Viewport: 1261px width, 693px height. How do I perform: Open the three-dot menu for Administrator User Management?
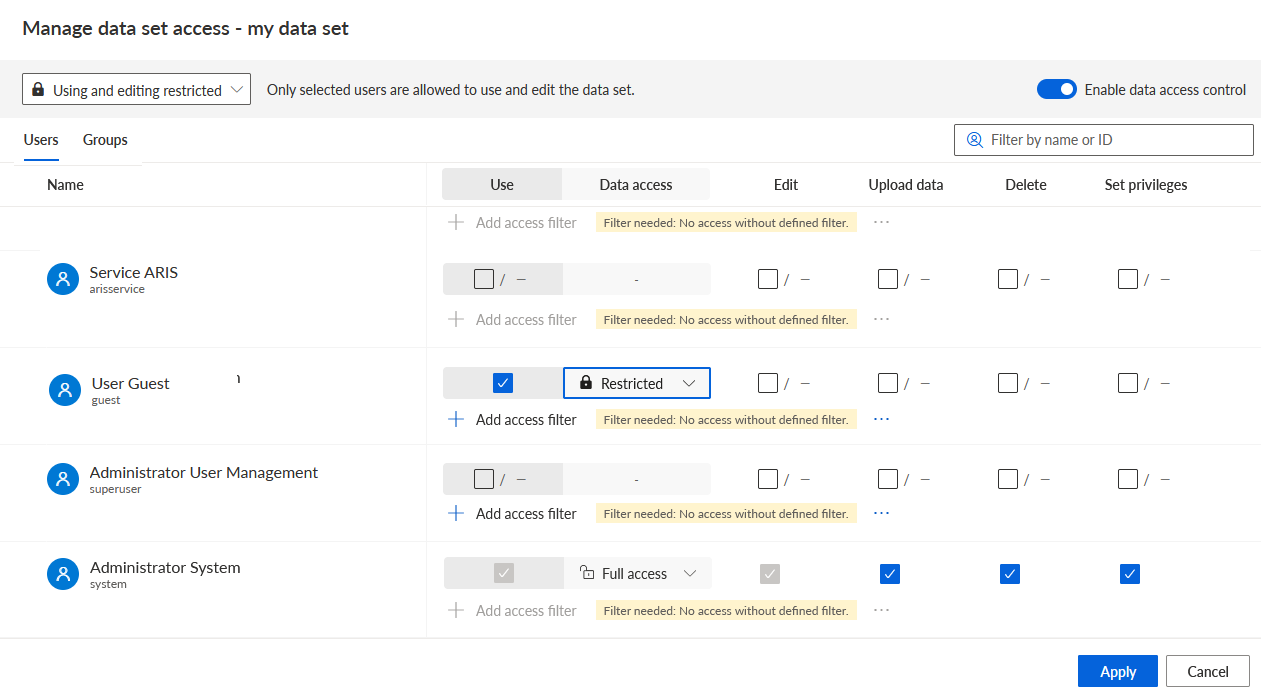point(881,513)
